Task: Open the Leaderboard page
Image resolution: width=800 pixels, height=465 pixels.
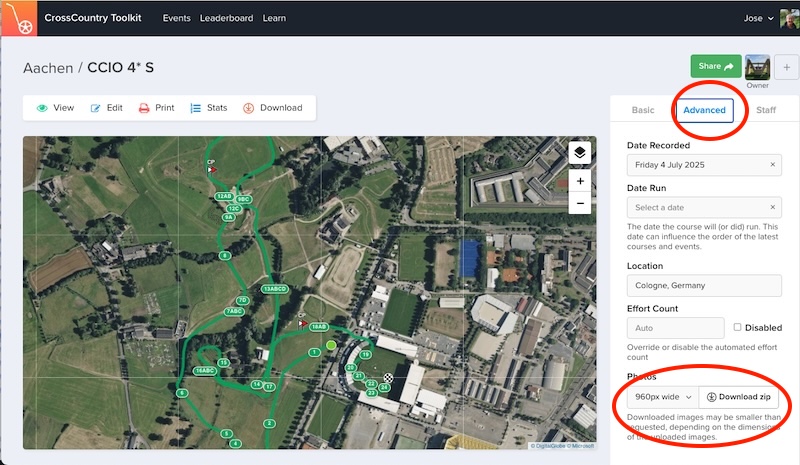Action: (226, 18)
